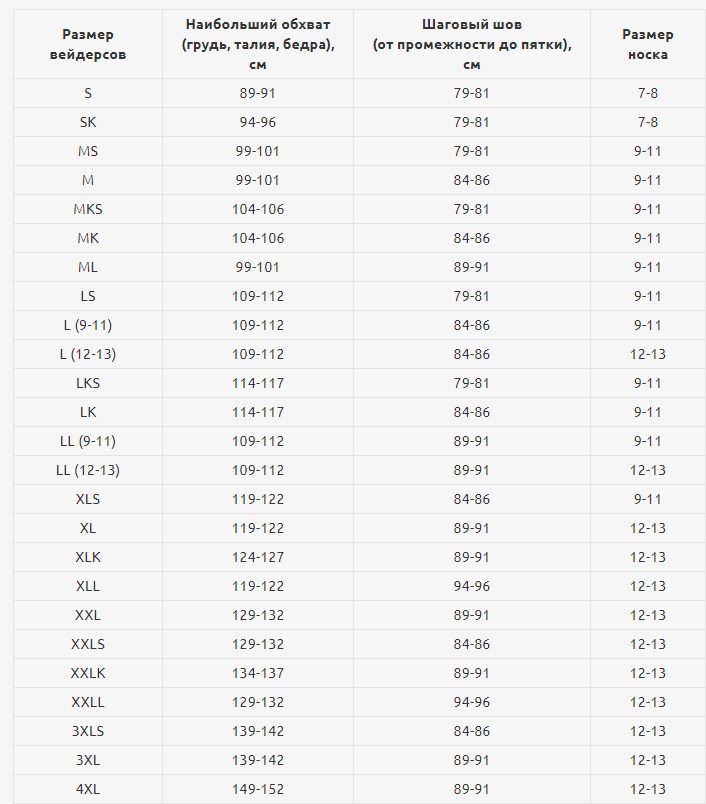
Task: Select the MKS size row label
Action: pos(88,209)
